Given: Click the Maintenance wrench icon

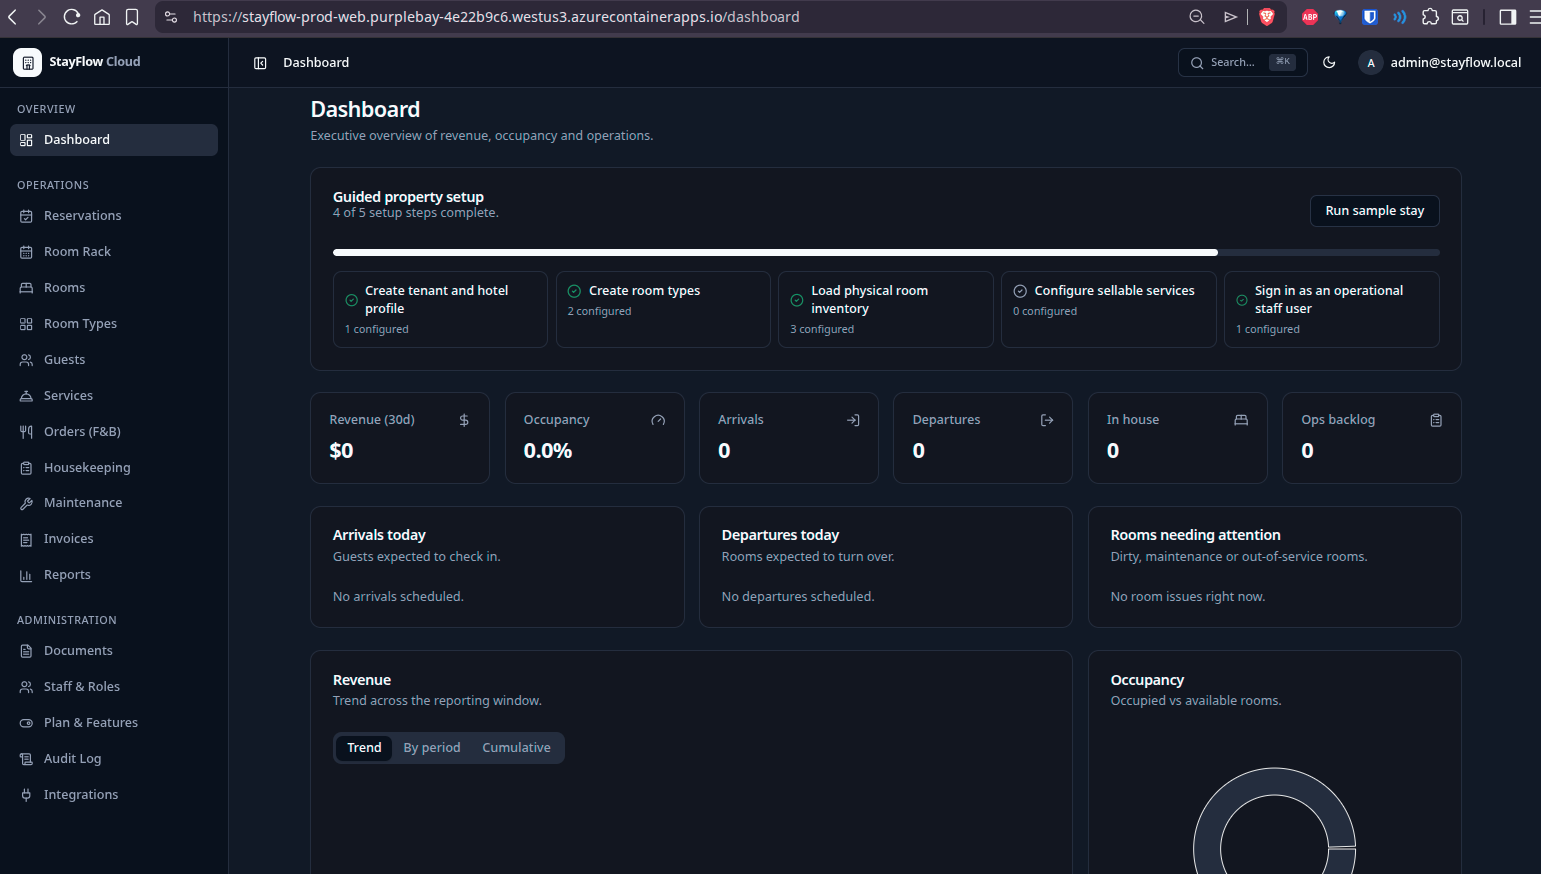Looking at the screenshot, I should (x=26, y=503).
